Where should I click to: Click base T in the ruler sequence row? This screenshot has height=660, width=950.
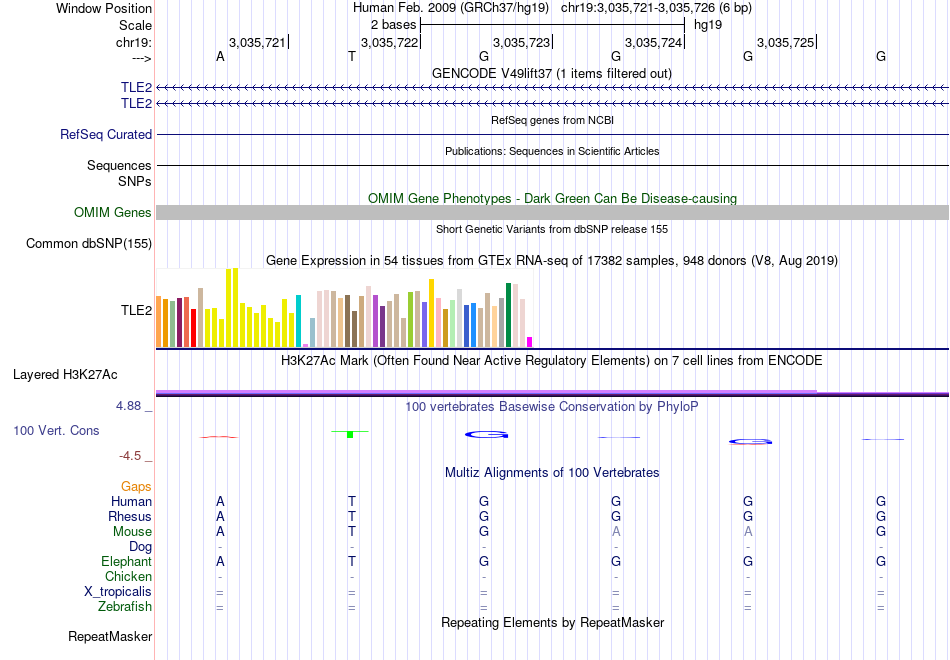click(351, 56)
